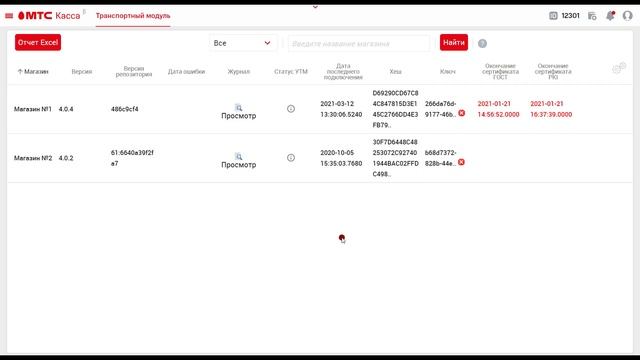The width and height of the screenshot is (640, 360).
Task: Click the Дата последнего подключения header
Action: click(x=343, y=71)
